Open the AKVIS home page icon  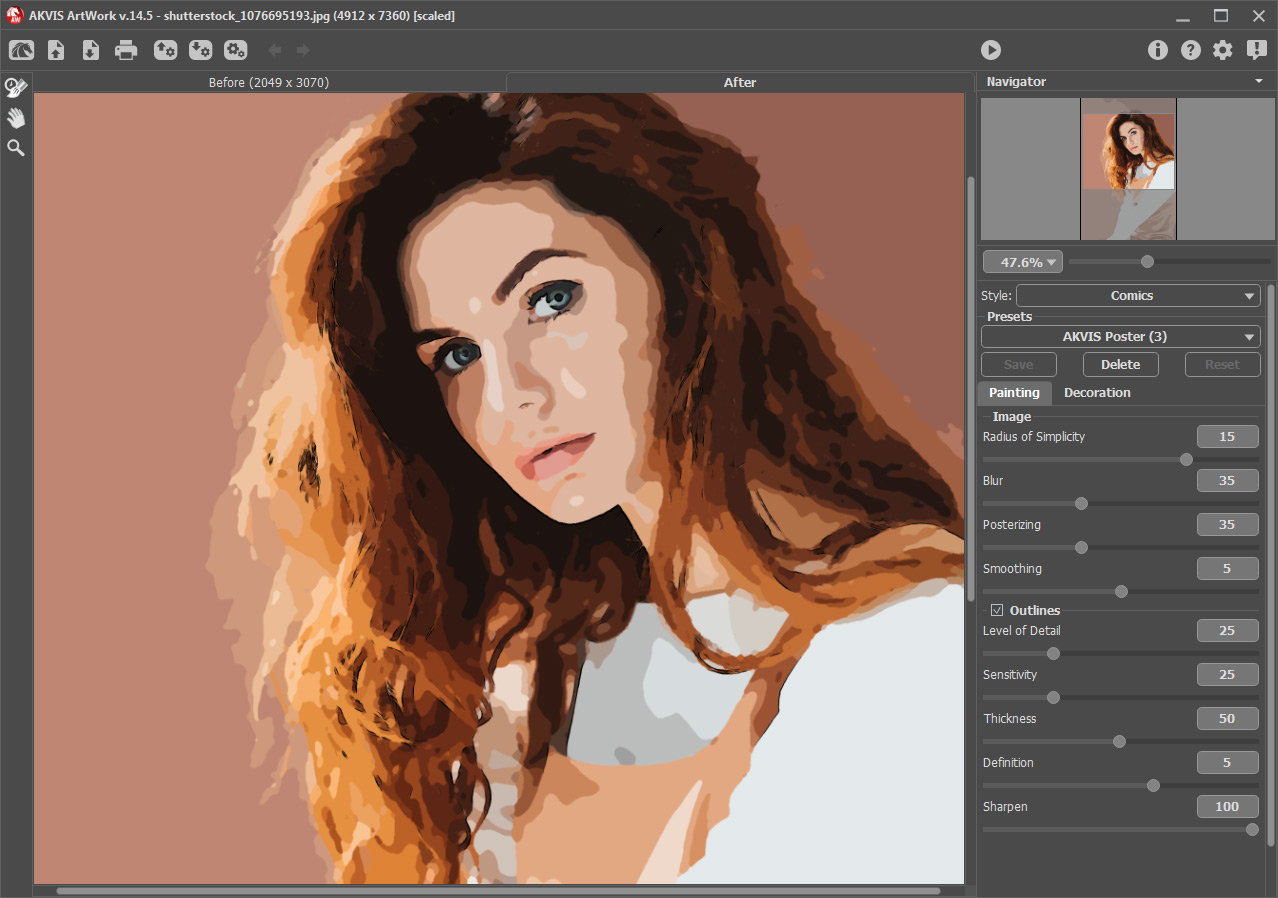point(22,50)
